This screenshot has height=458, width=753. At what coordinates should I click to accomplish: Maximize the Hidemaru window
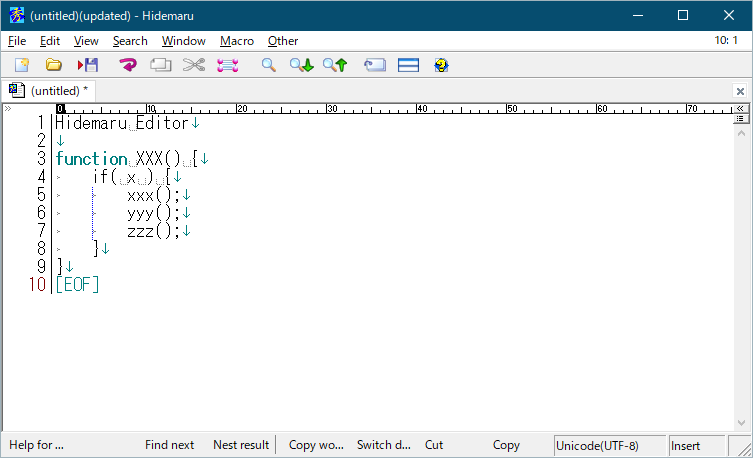[683, 15]
